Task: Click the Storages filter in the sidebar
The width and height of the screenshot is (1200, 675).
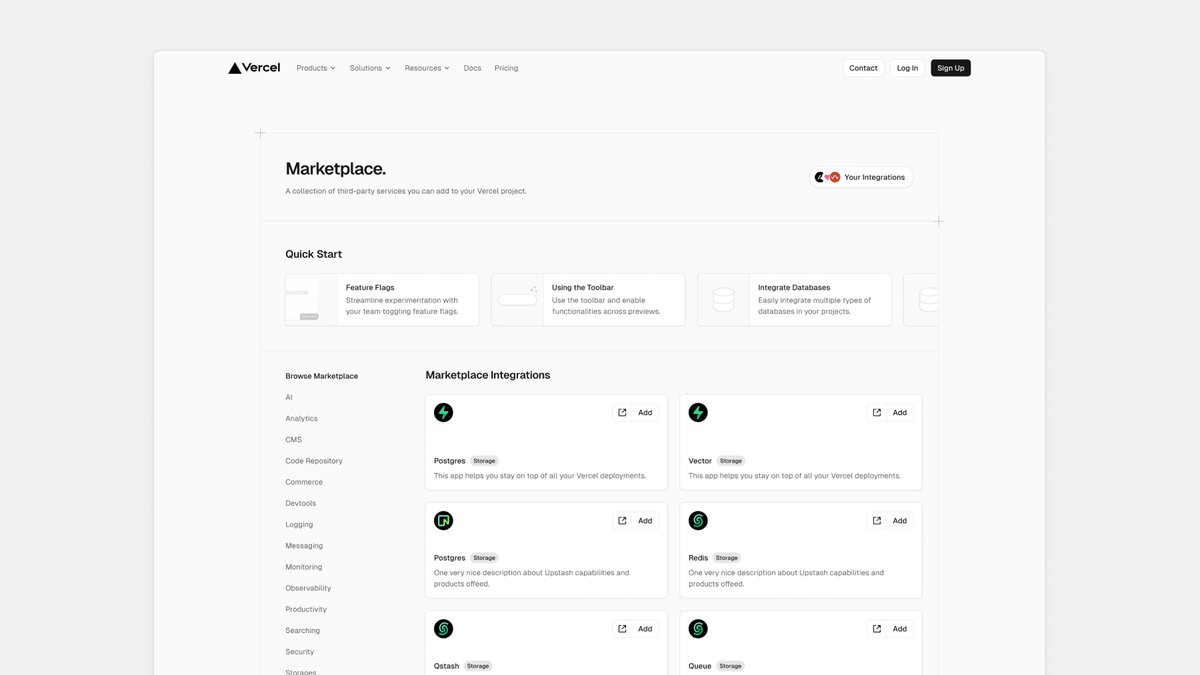Action: click(300, 671)
